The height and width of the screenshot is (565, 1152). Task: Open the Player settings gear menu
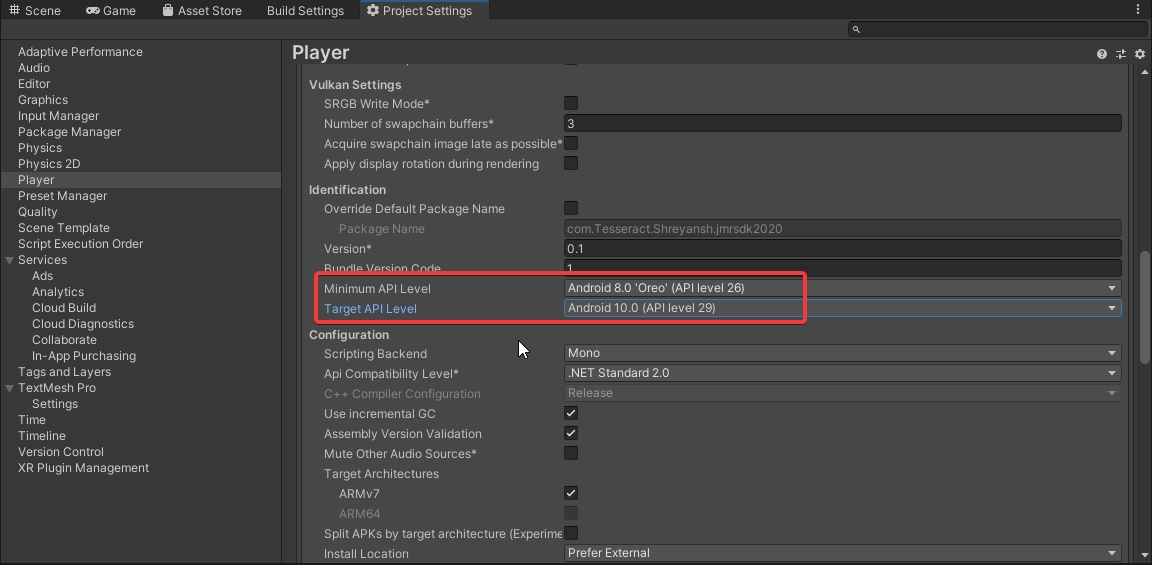point(1139,54)
